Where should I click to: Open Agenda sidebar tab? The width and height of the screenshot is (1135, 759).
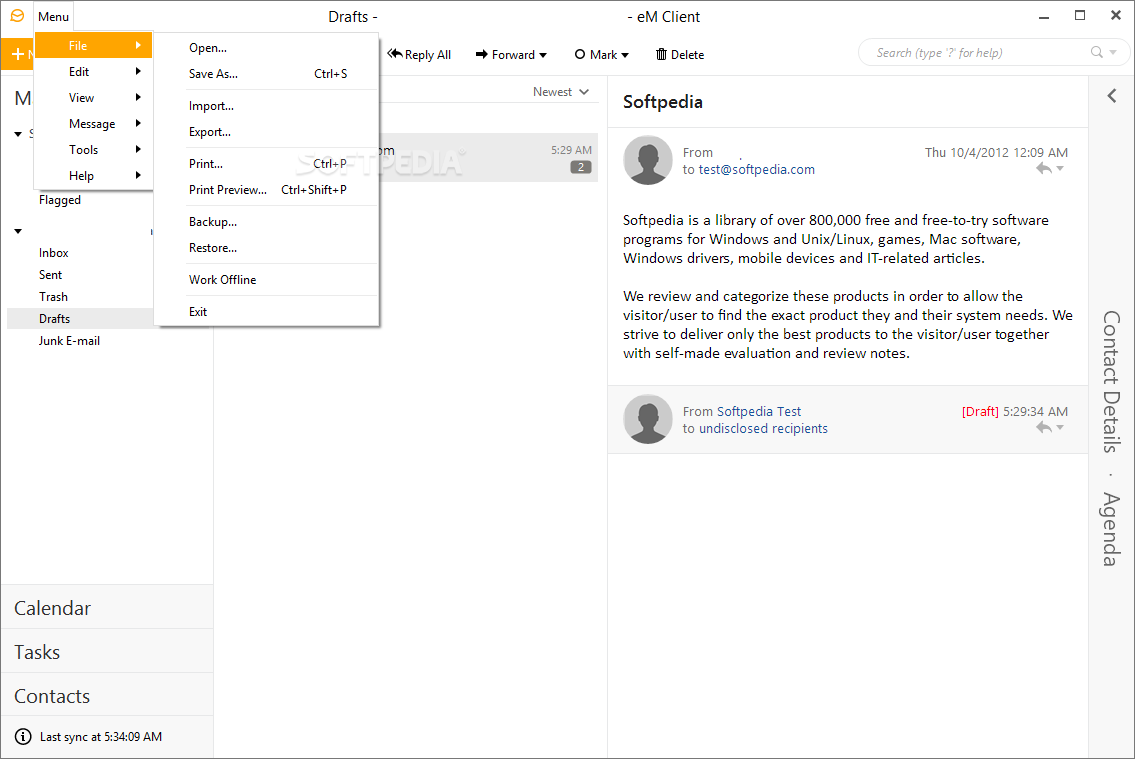point(1112,529)
